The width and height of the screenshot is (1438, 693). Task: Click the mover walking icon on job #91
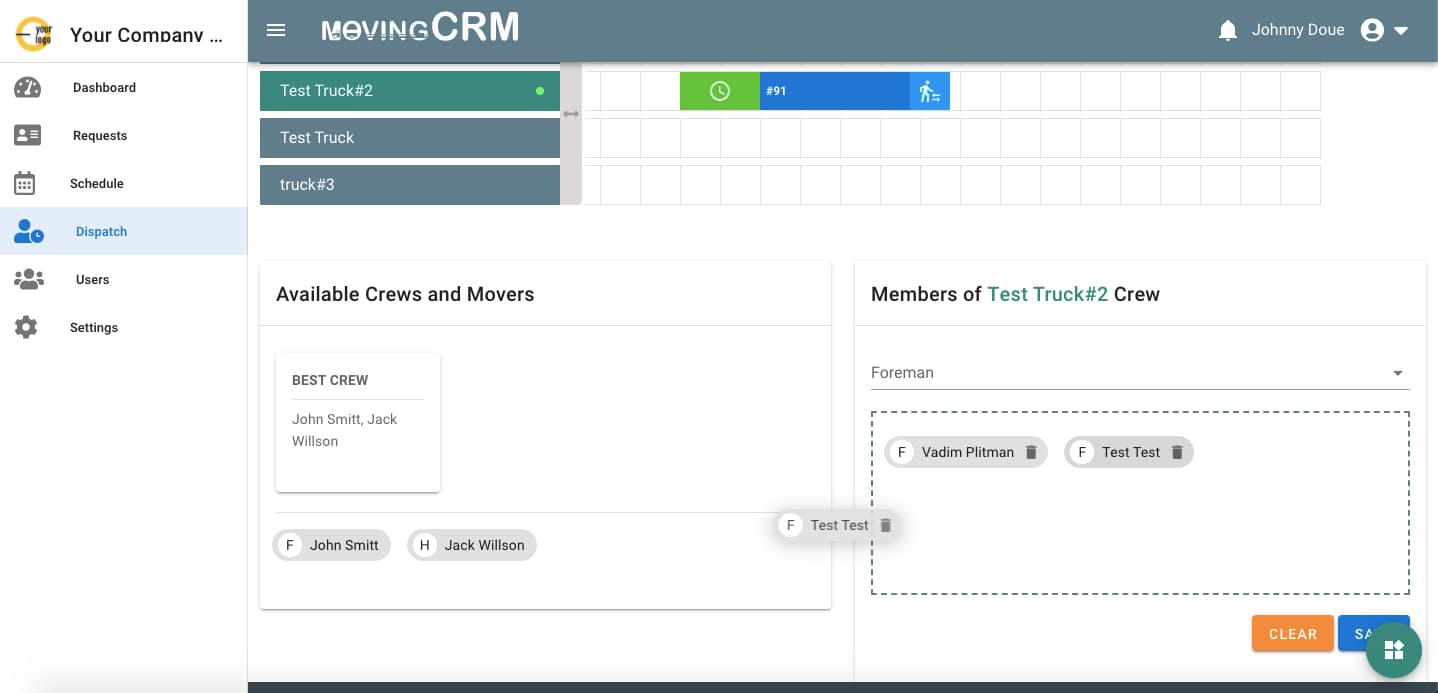(x=929, y=91)
